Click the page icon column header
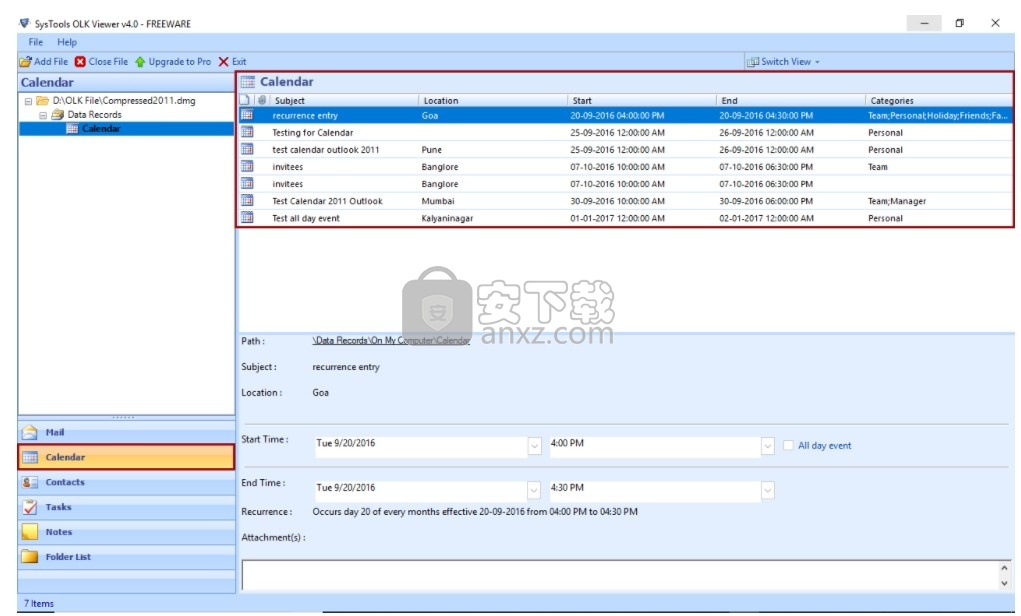This screenshot has height=616, width=1021. [245, 100]
